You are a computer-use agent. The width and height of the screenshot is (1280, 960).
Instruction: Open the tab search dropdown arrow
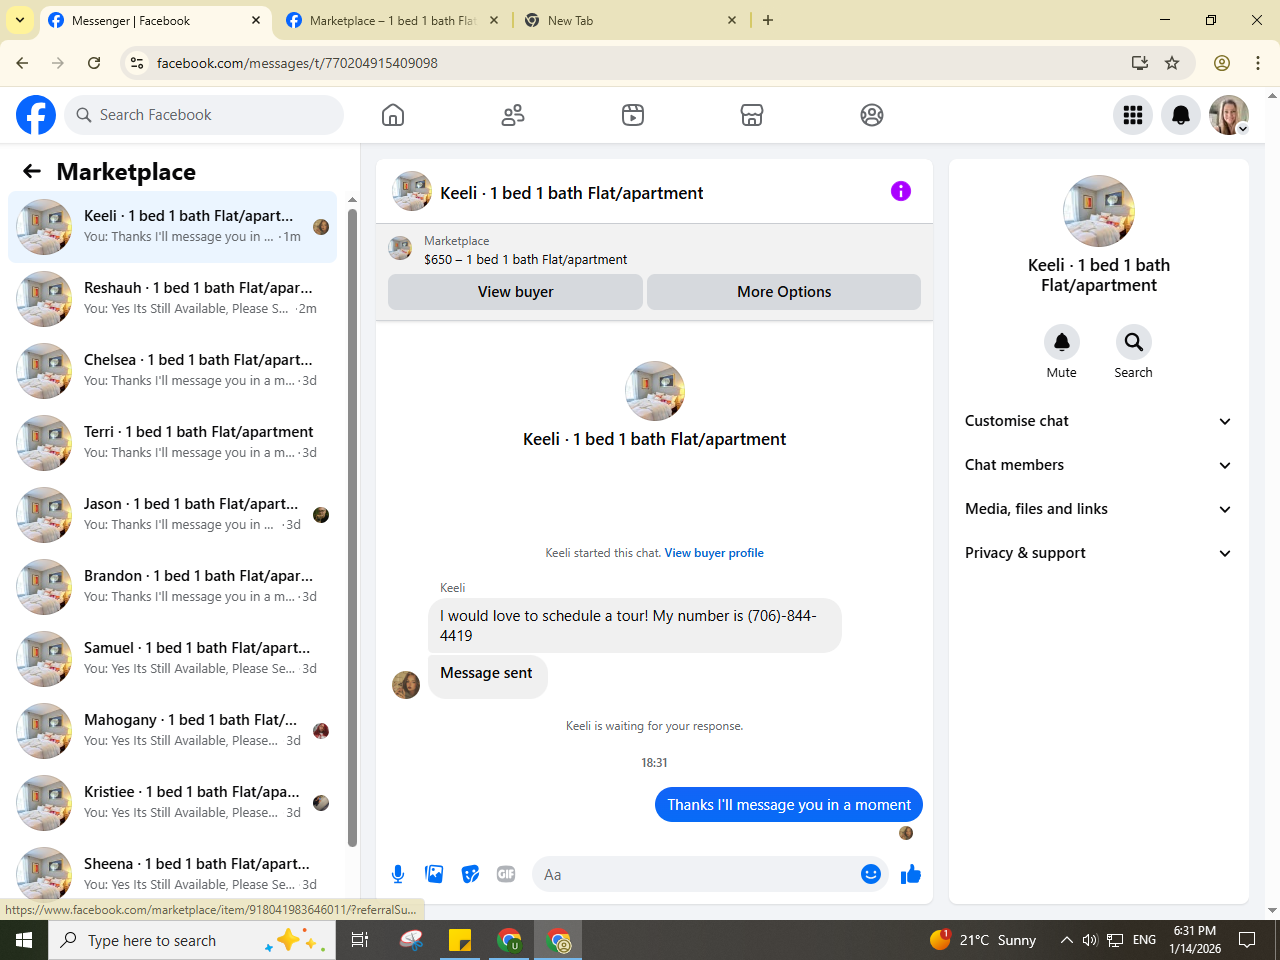(20, 20)
